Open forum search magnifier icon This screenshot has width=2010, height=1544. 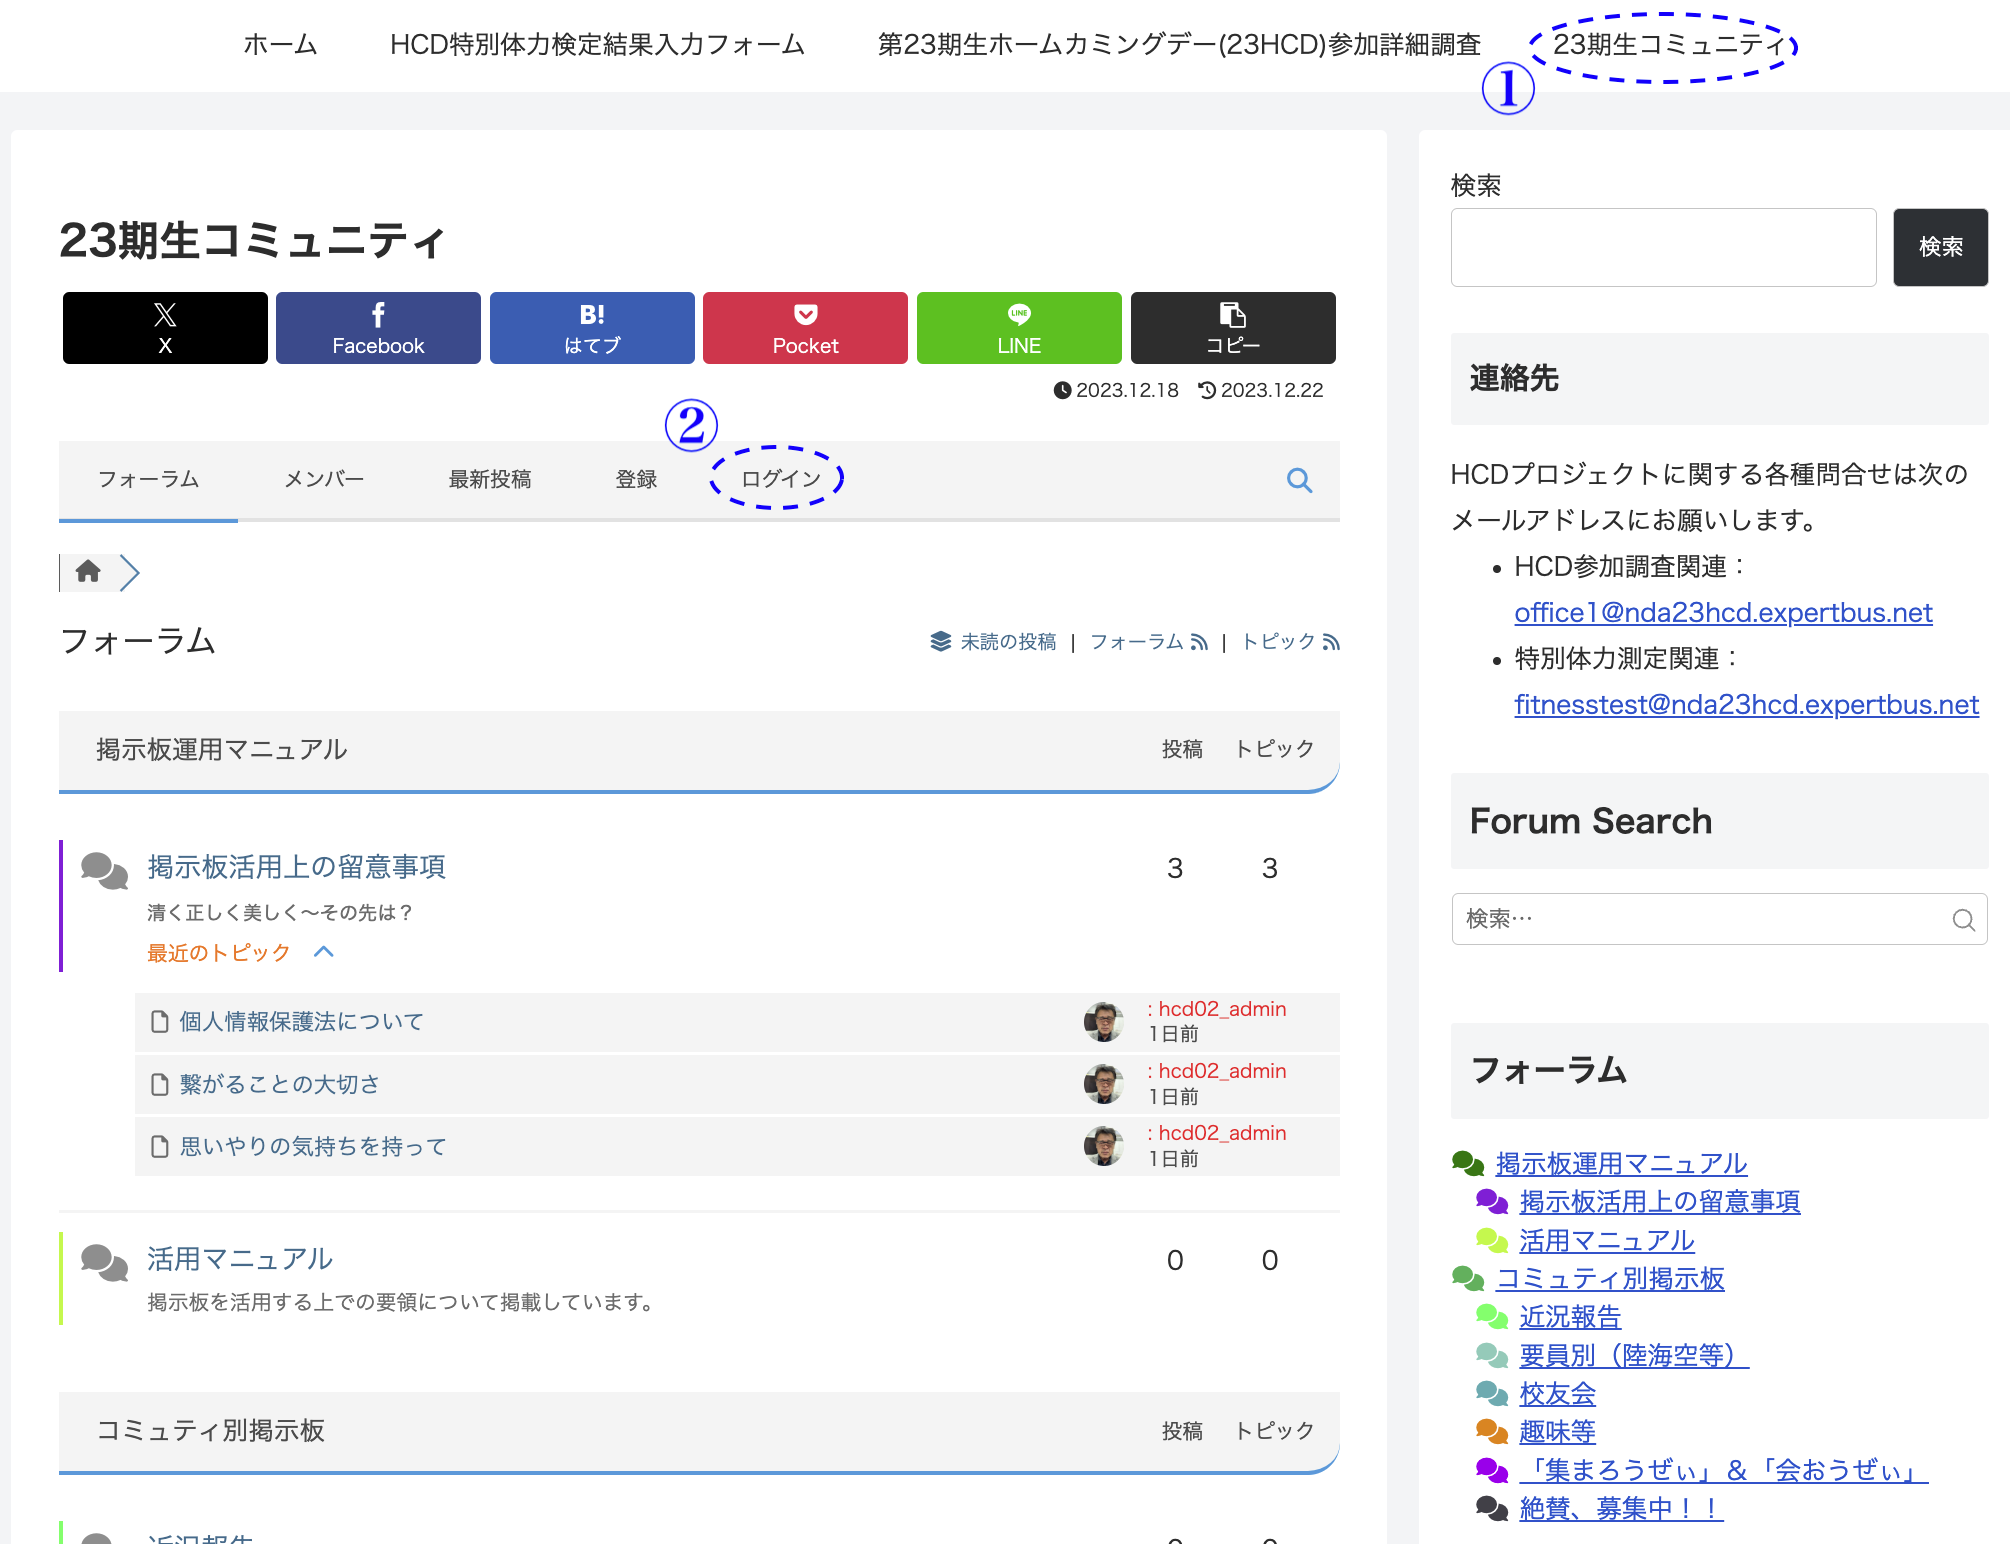1299,480
